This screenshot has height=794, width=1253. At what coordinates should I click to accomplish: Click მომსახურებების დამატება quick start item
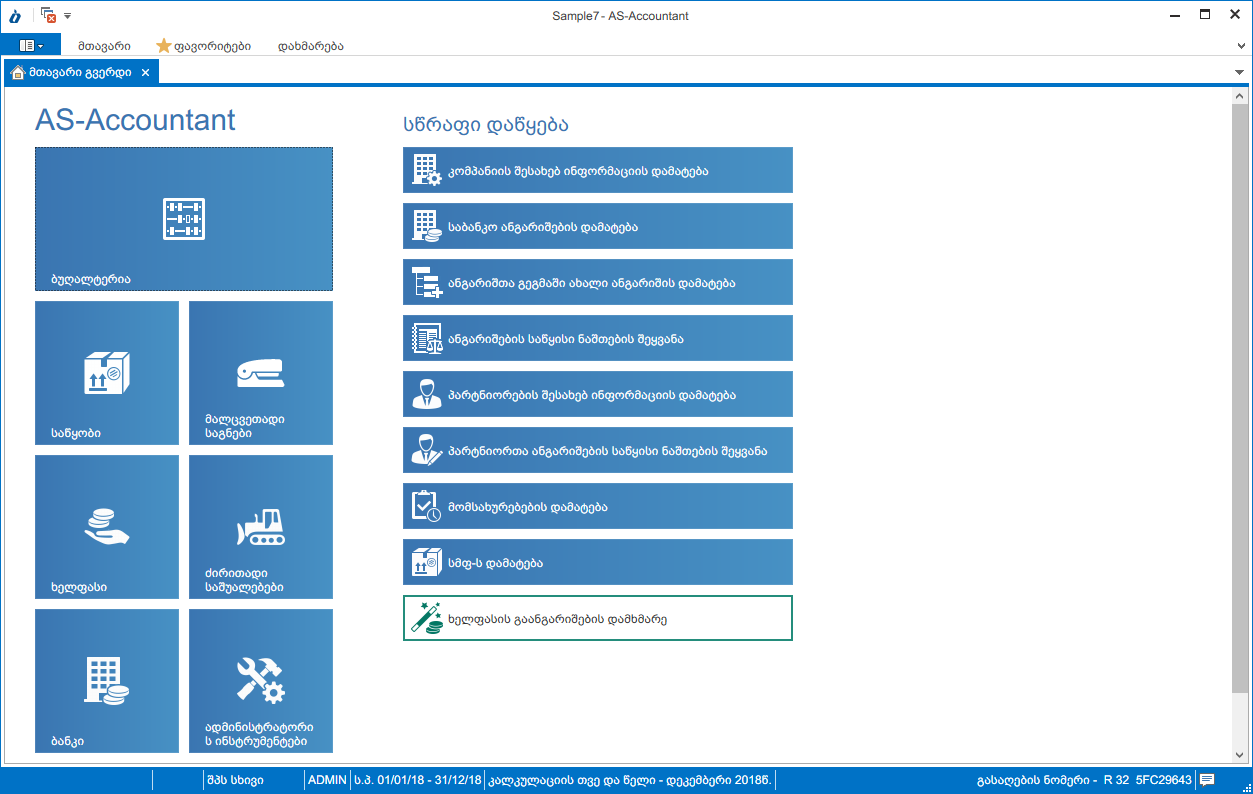pos(598,506)
